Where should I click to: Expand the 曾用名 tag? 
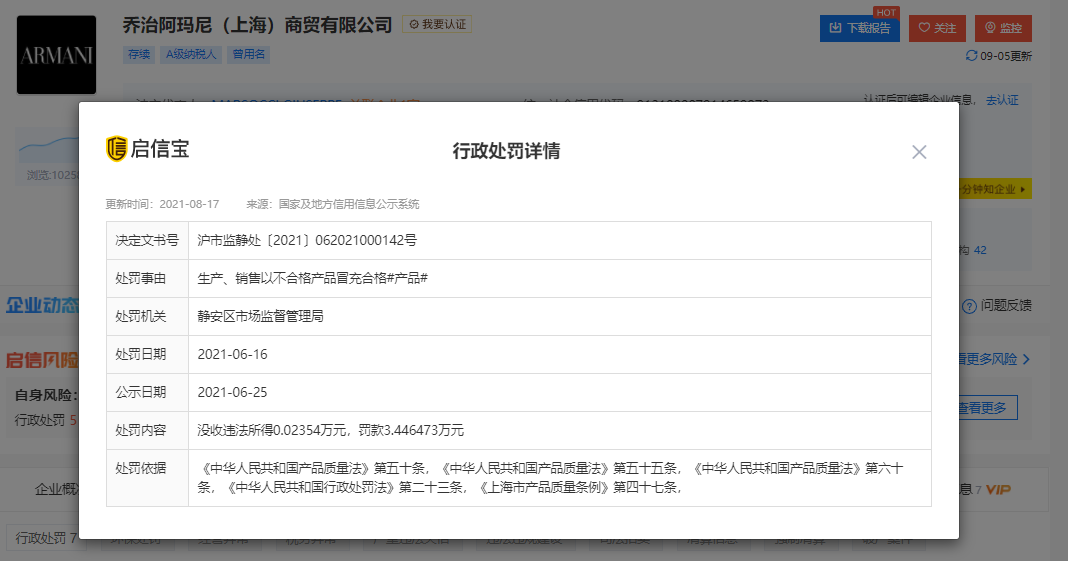249,55
